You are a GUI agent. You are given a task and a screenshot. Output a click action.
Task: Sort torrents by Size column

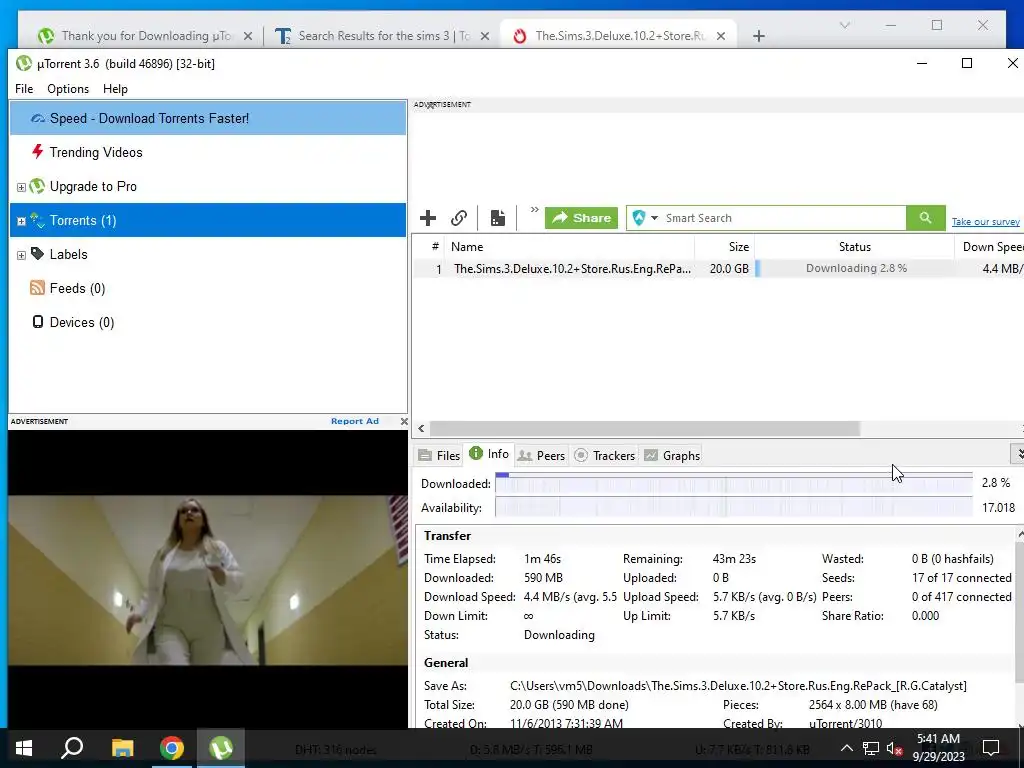pos(724,247)
